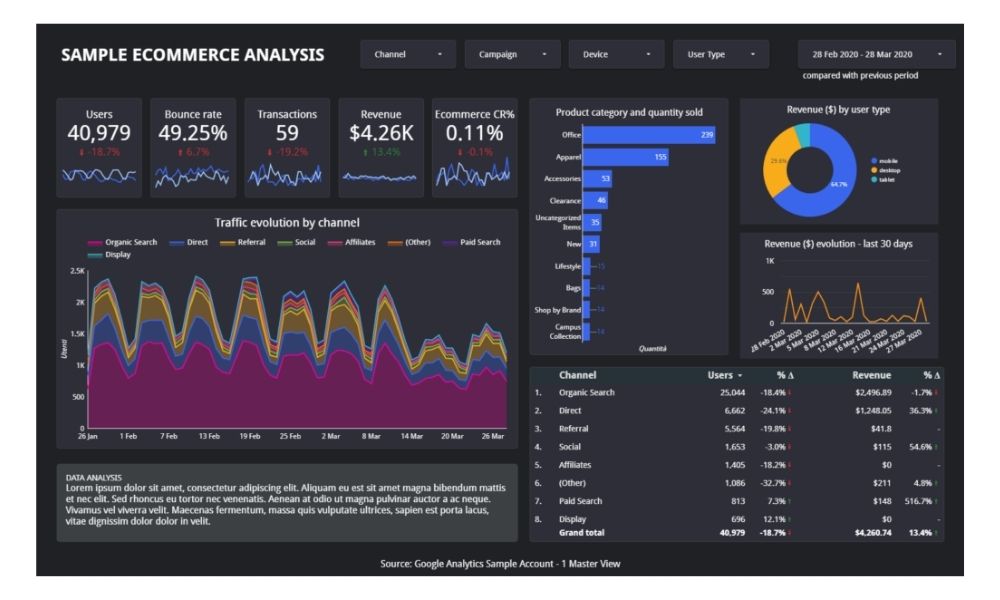This screenshot has width=1000, height=600.
Task: Click the descending sort arrow on Users column
Action: tap(740, 374)
